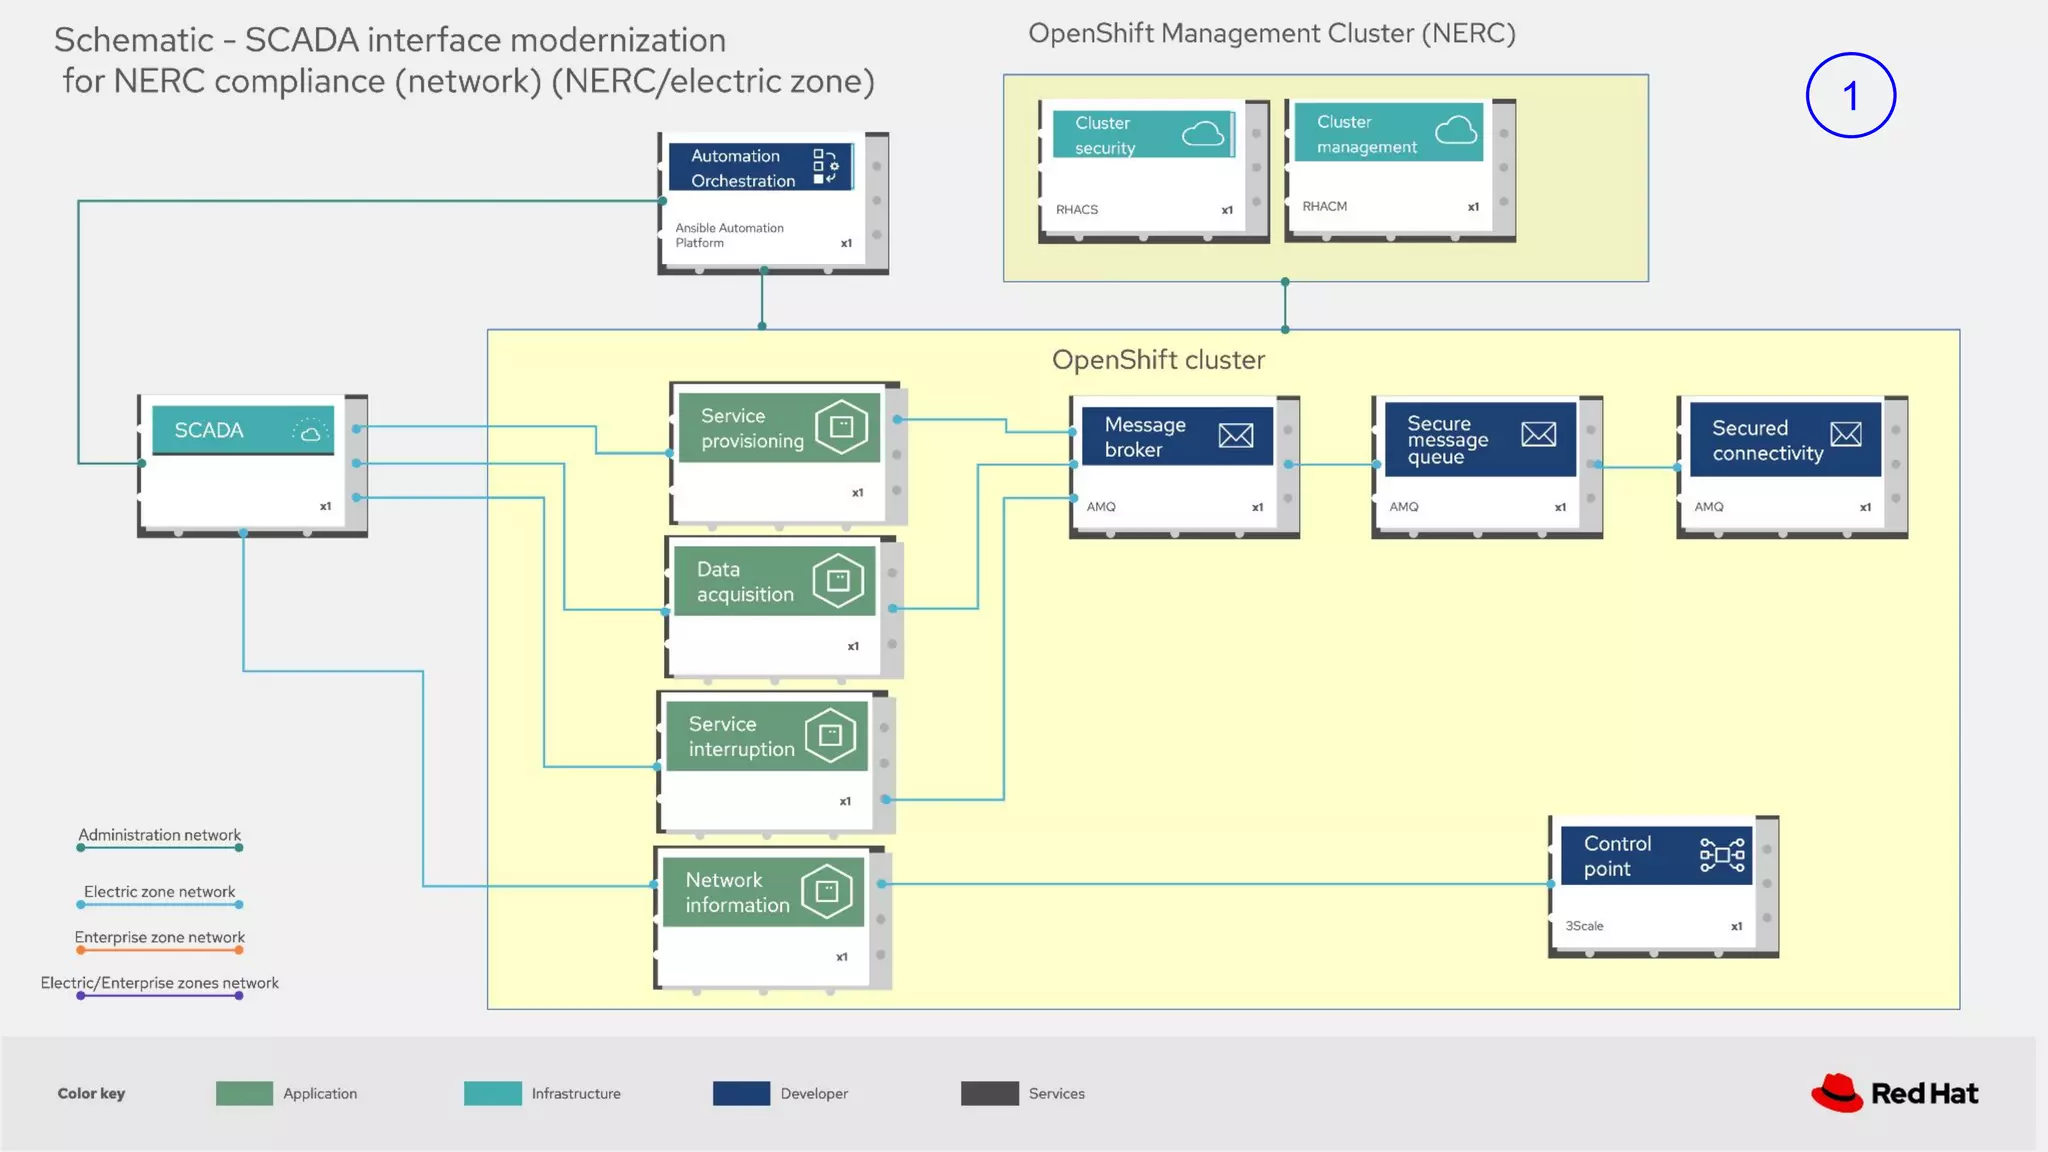Image resolution: width=2048 pixels, height=1152 pixels.
Task: Click the Network information hexagon icon
Action: [x=826, y=890]
